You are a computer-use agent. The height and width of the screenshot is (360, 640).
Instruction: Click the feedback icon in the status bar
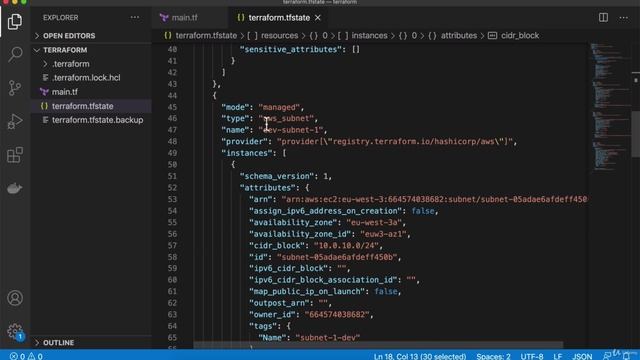[x=608, y=356]
